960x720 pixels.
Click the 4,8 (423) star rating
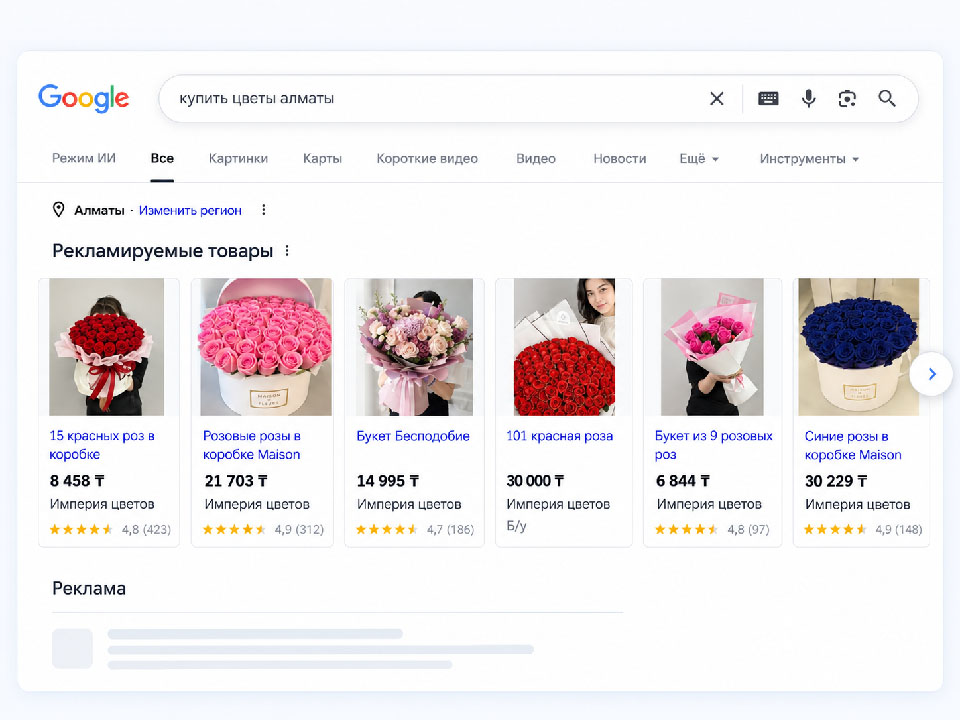click(x=110, y=529)
